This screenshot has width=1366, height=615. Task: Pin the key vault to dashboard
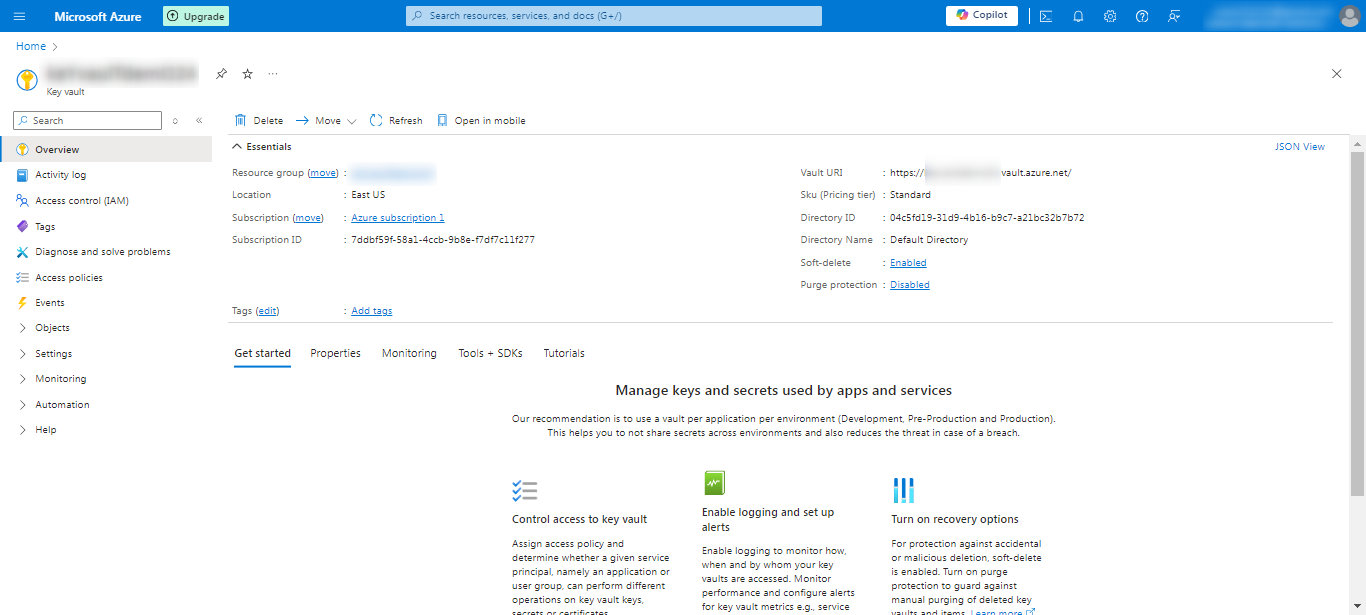click(222, 74)
